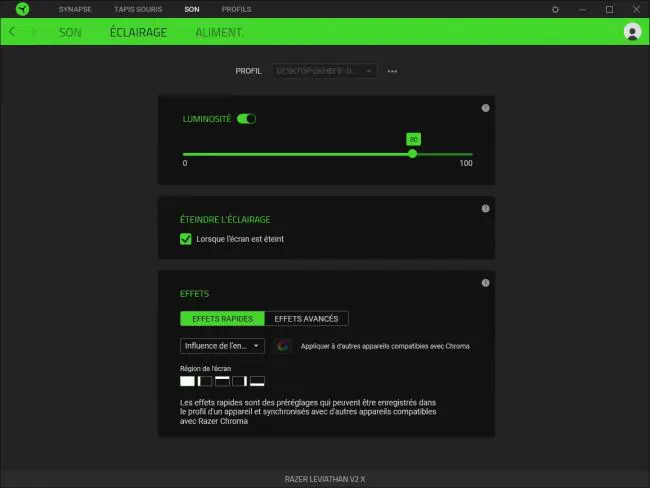This screenshot has width=650, height=488.
Task: Open the Profil dropdown
Action: tap(324, 71)
